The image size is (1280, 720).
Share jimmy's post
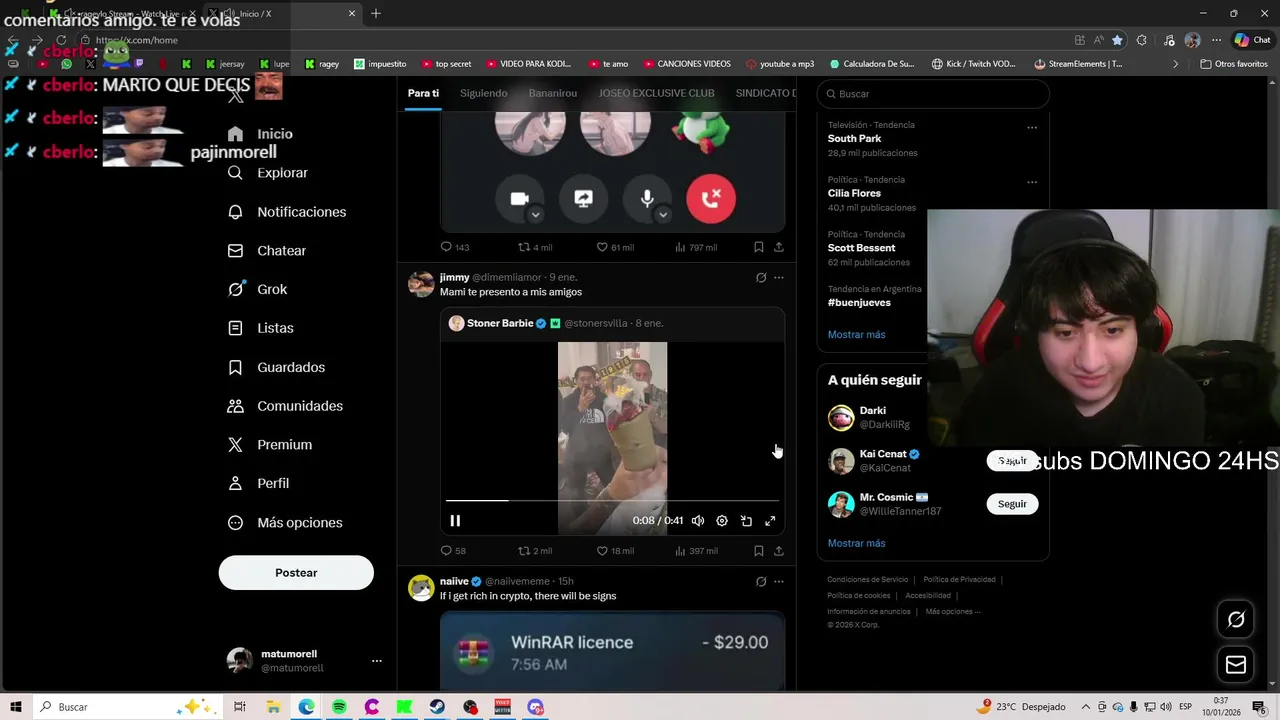click(779, 551)
